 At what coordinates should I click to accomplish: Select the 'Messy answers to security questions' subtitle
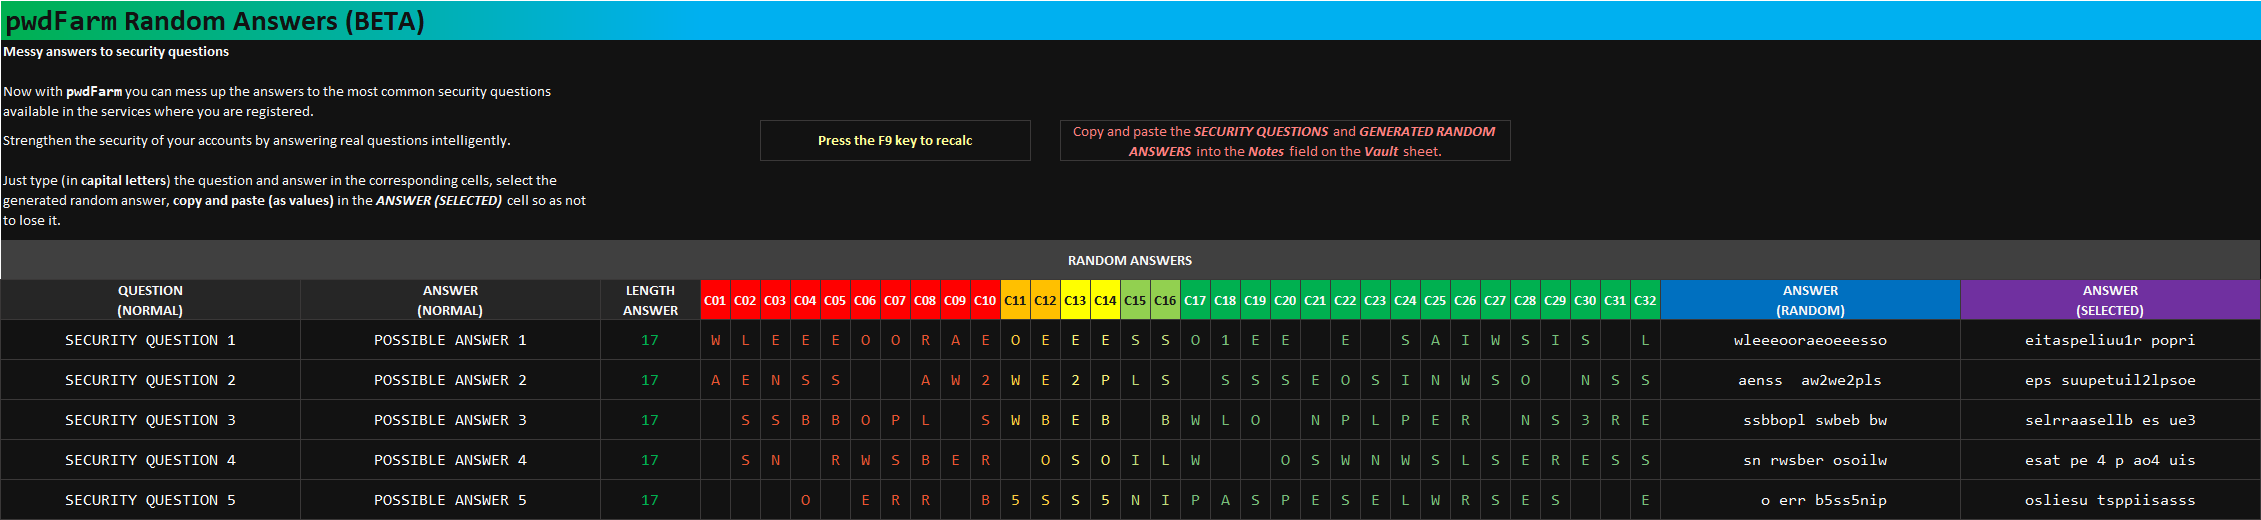coord(116,51)
